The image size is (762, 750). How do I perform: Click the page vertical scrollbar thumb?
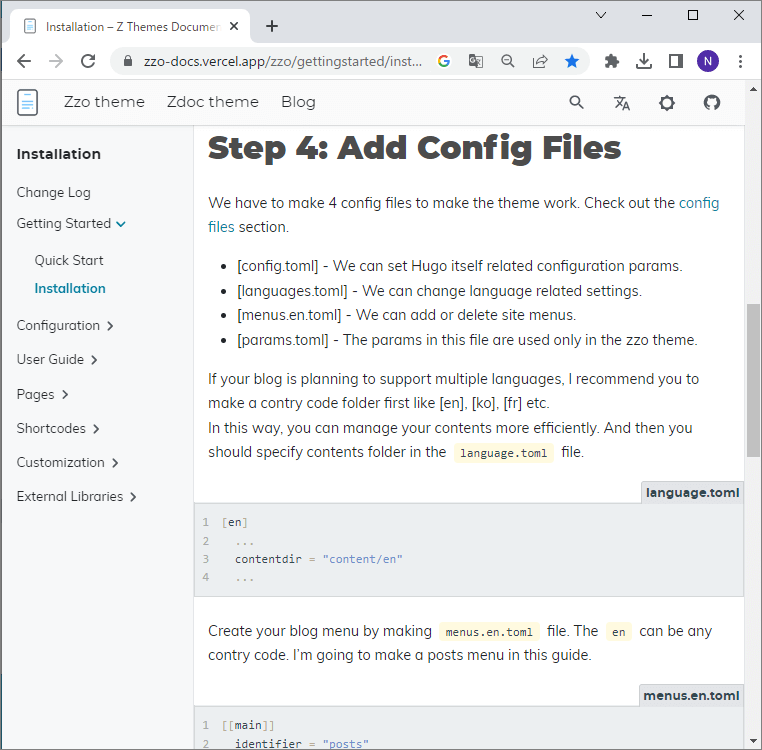753,378
